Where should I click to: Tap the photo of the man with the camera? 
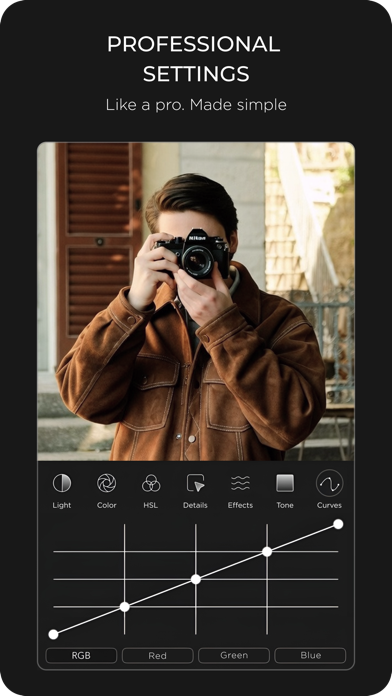tap(196, 301)
